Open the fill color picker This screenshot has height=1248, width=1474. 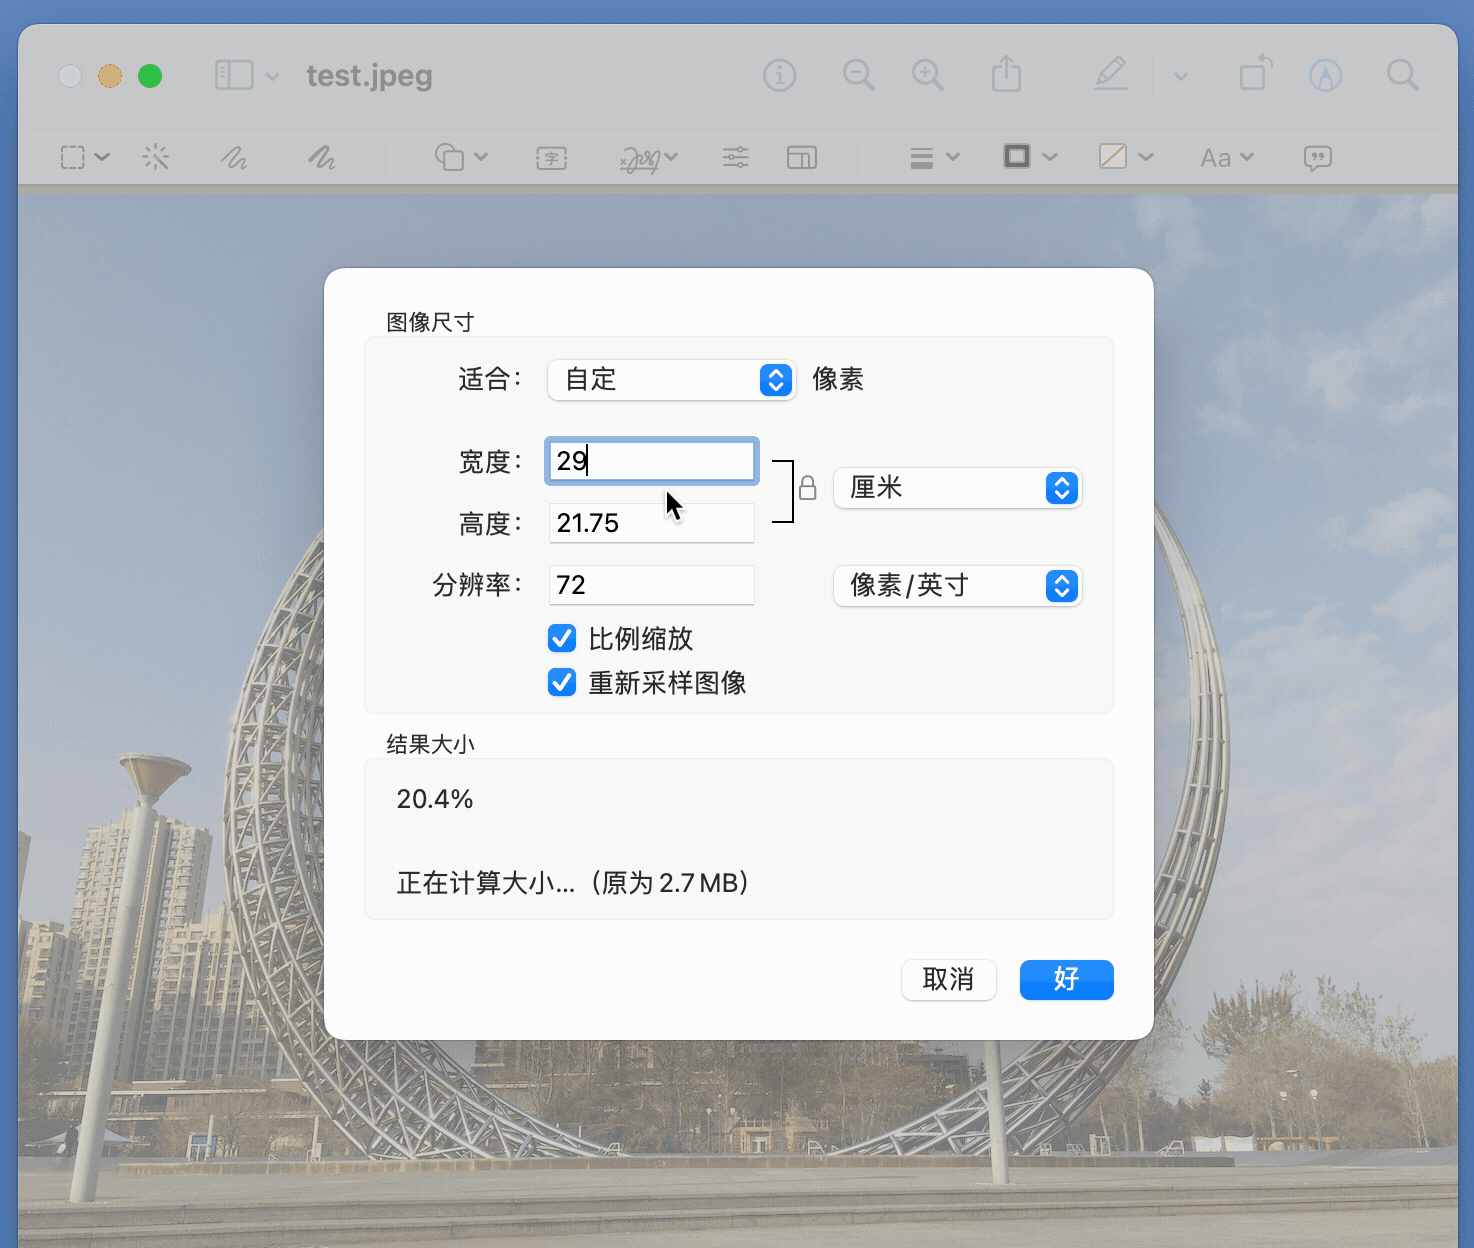coord(1126,157)
